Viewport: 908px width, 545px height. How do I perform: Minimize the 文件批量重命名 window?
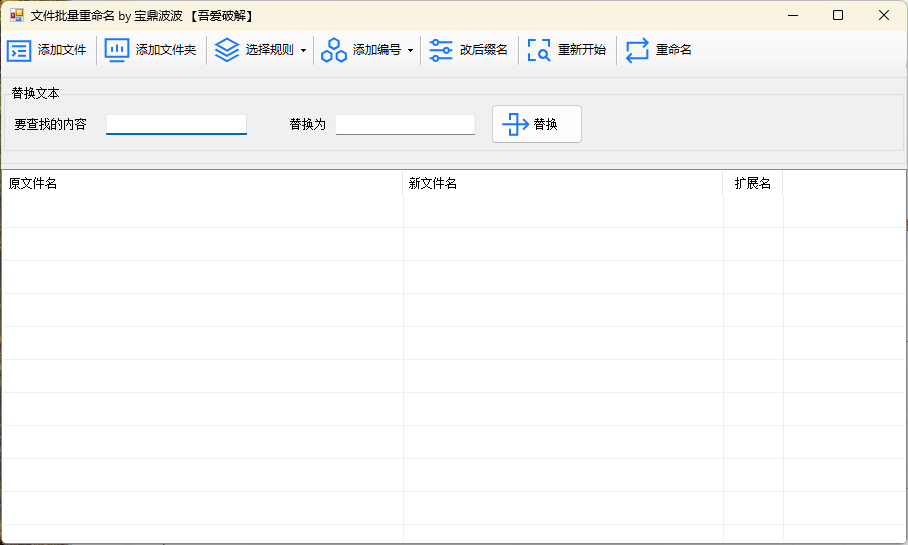pos(792,15)
